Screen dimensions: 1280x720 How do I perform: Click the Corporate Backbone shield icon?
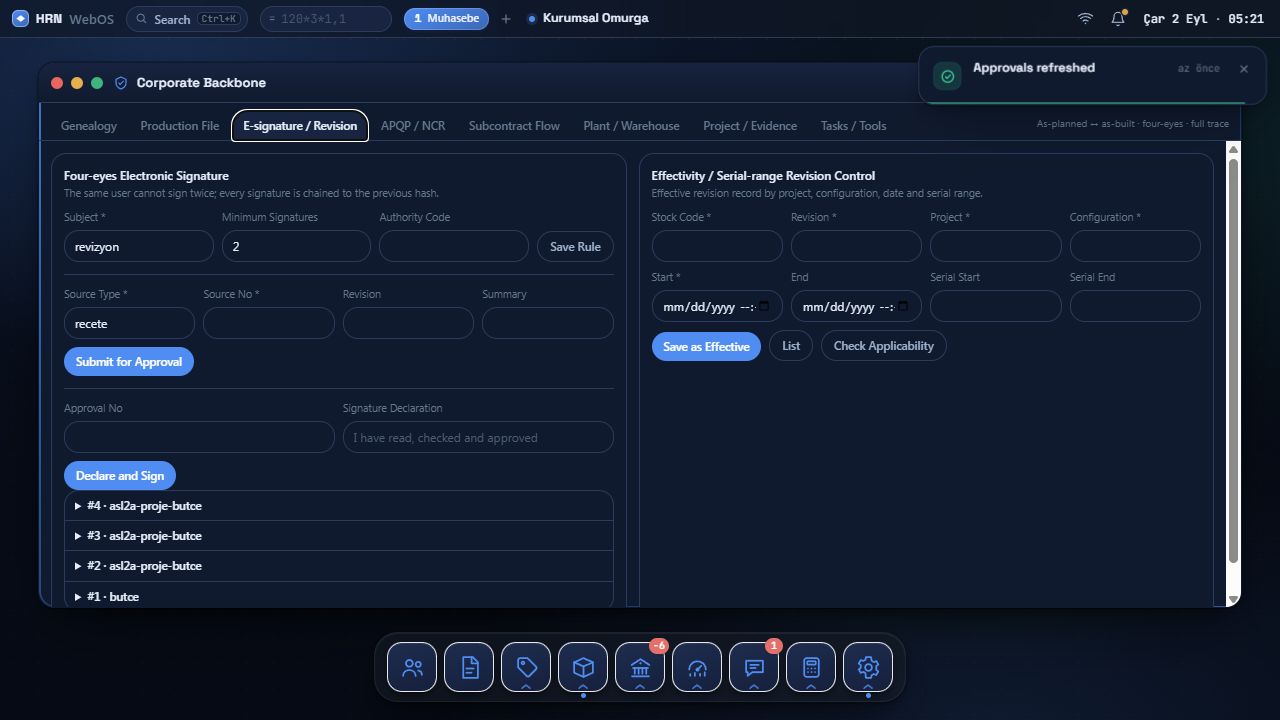point(121,83)
